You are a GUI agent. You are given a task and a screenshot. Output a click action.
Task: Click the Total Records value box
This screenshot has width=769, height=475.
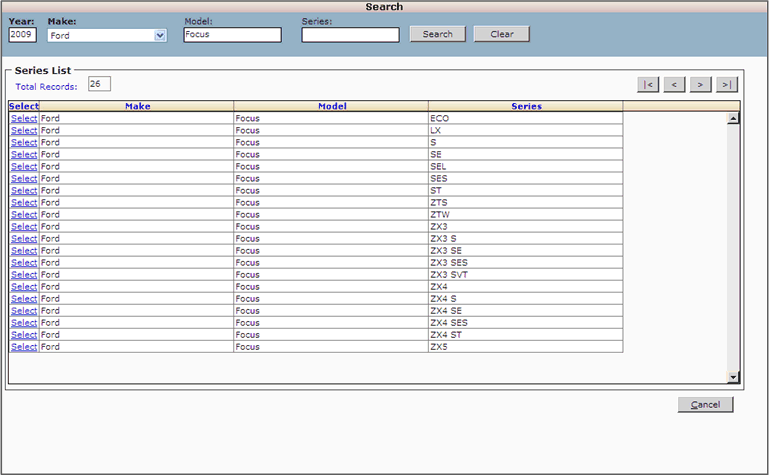[x=100, y=84]
